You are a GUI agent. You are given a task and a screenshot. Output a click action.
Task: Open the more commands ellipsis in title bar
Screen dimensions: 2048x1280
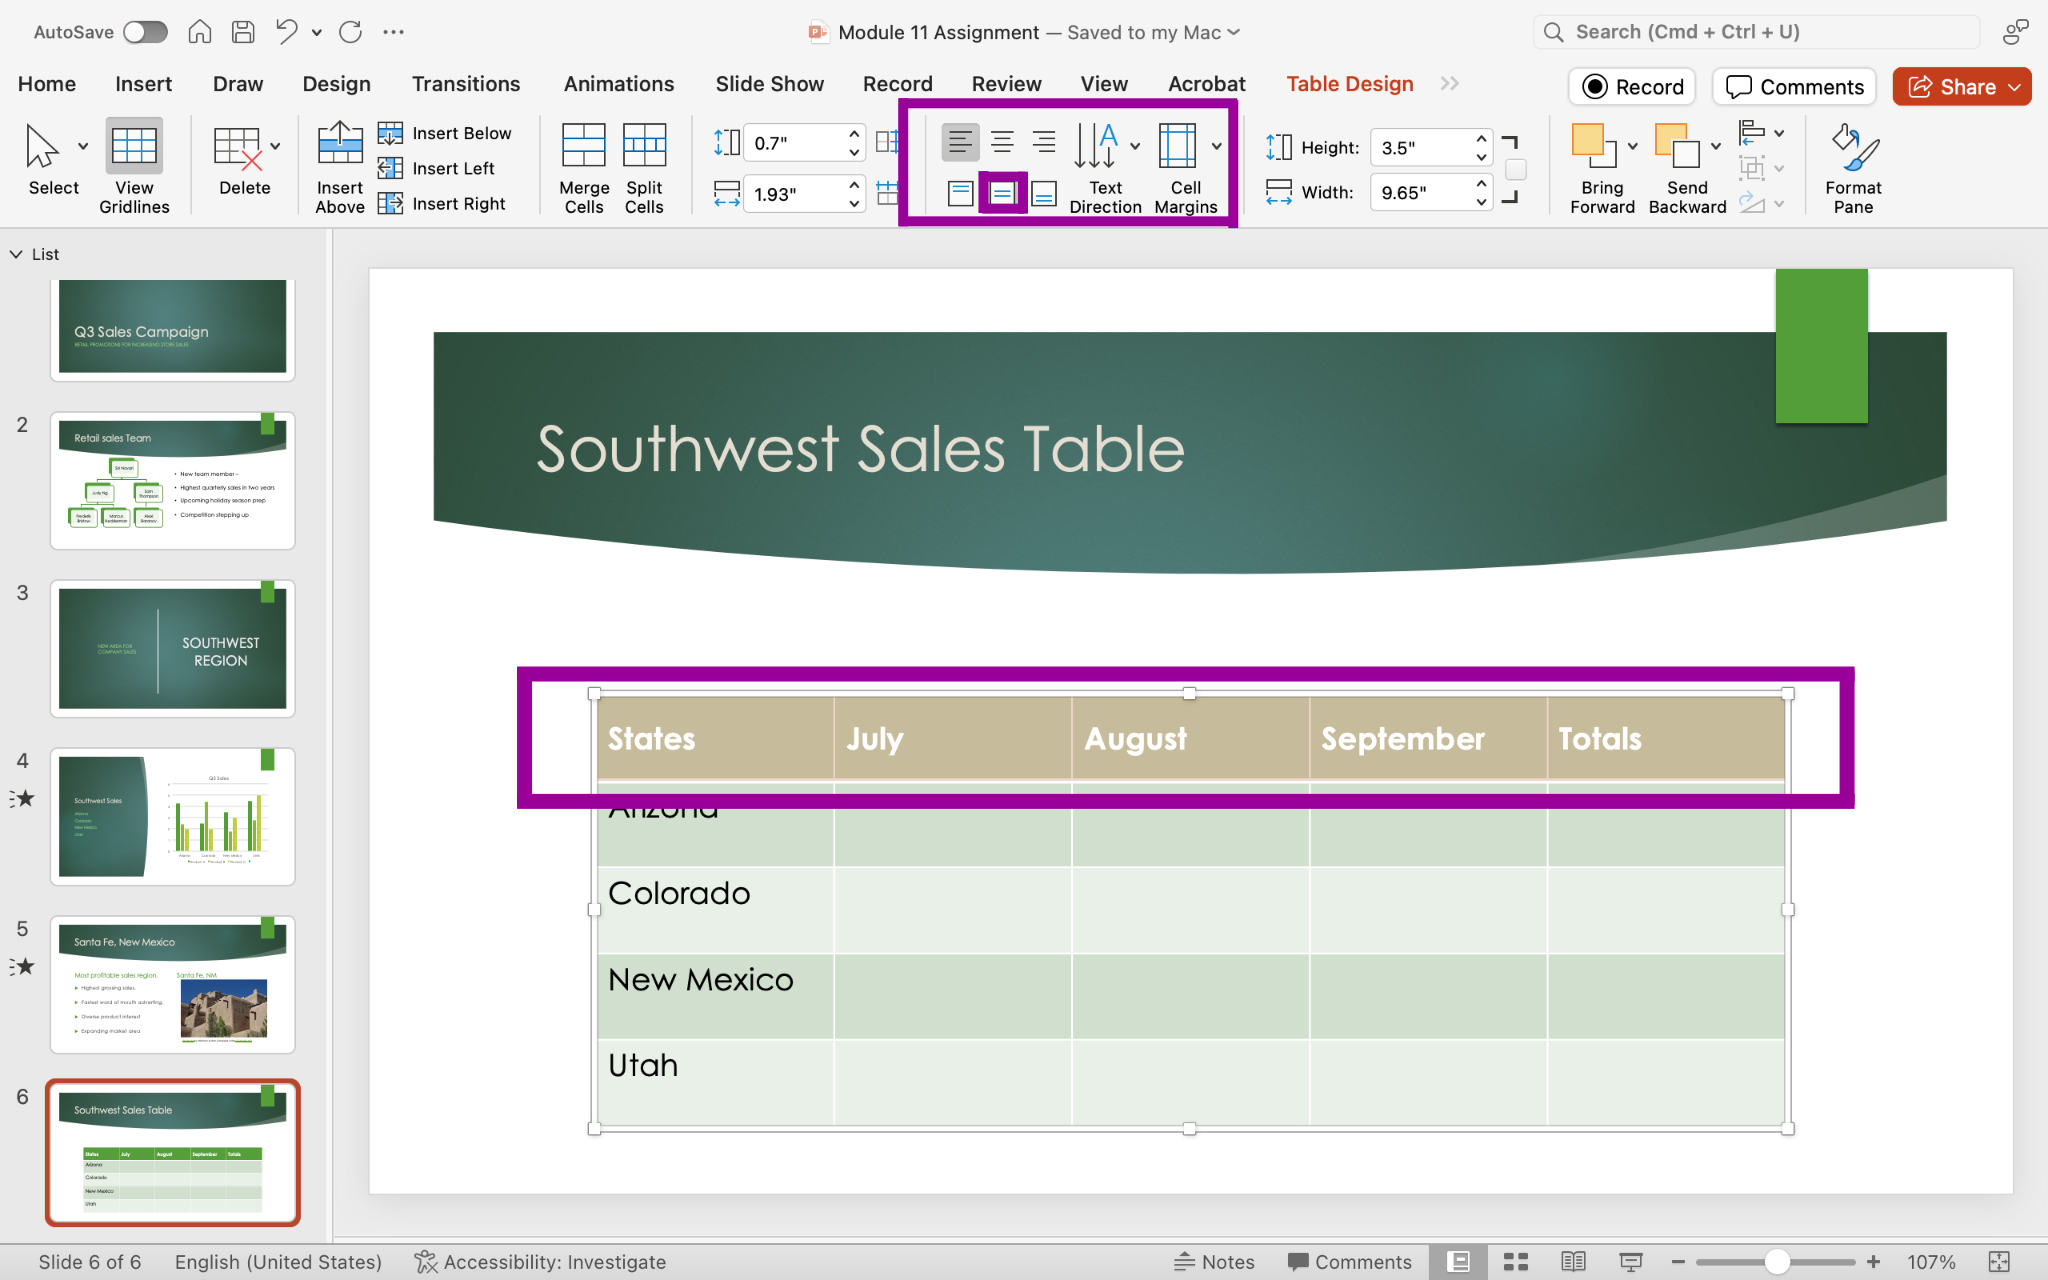pyautogui.click(x=393, y=32)
